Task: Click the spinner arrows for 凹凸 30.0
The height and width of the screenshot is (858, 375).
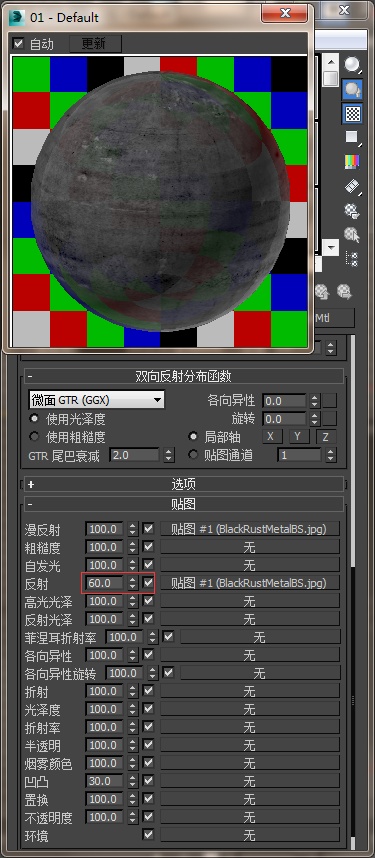Action: pos(132,781)
